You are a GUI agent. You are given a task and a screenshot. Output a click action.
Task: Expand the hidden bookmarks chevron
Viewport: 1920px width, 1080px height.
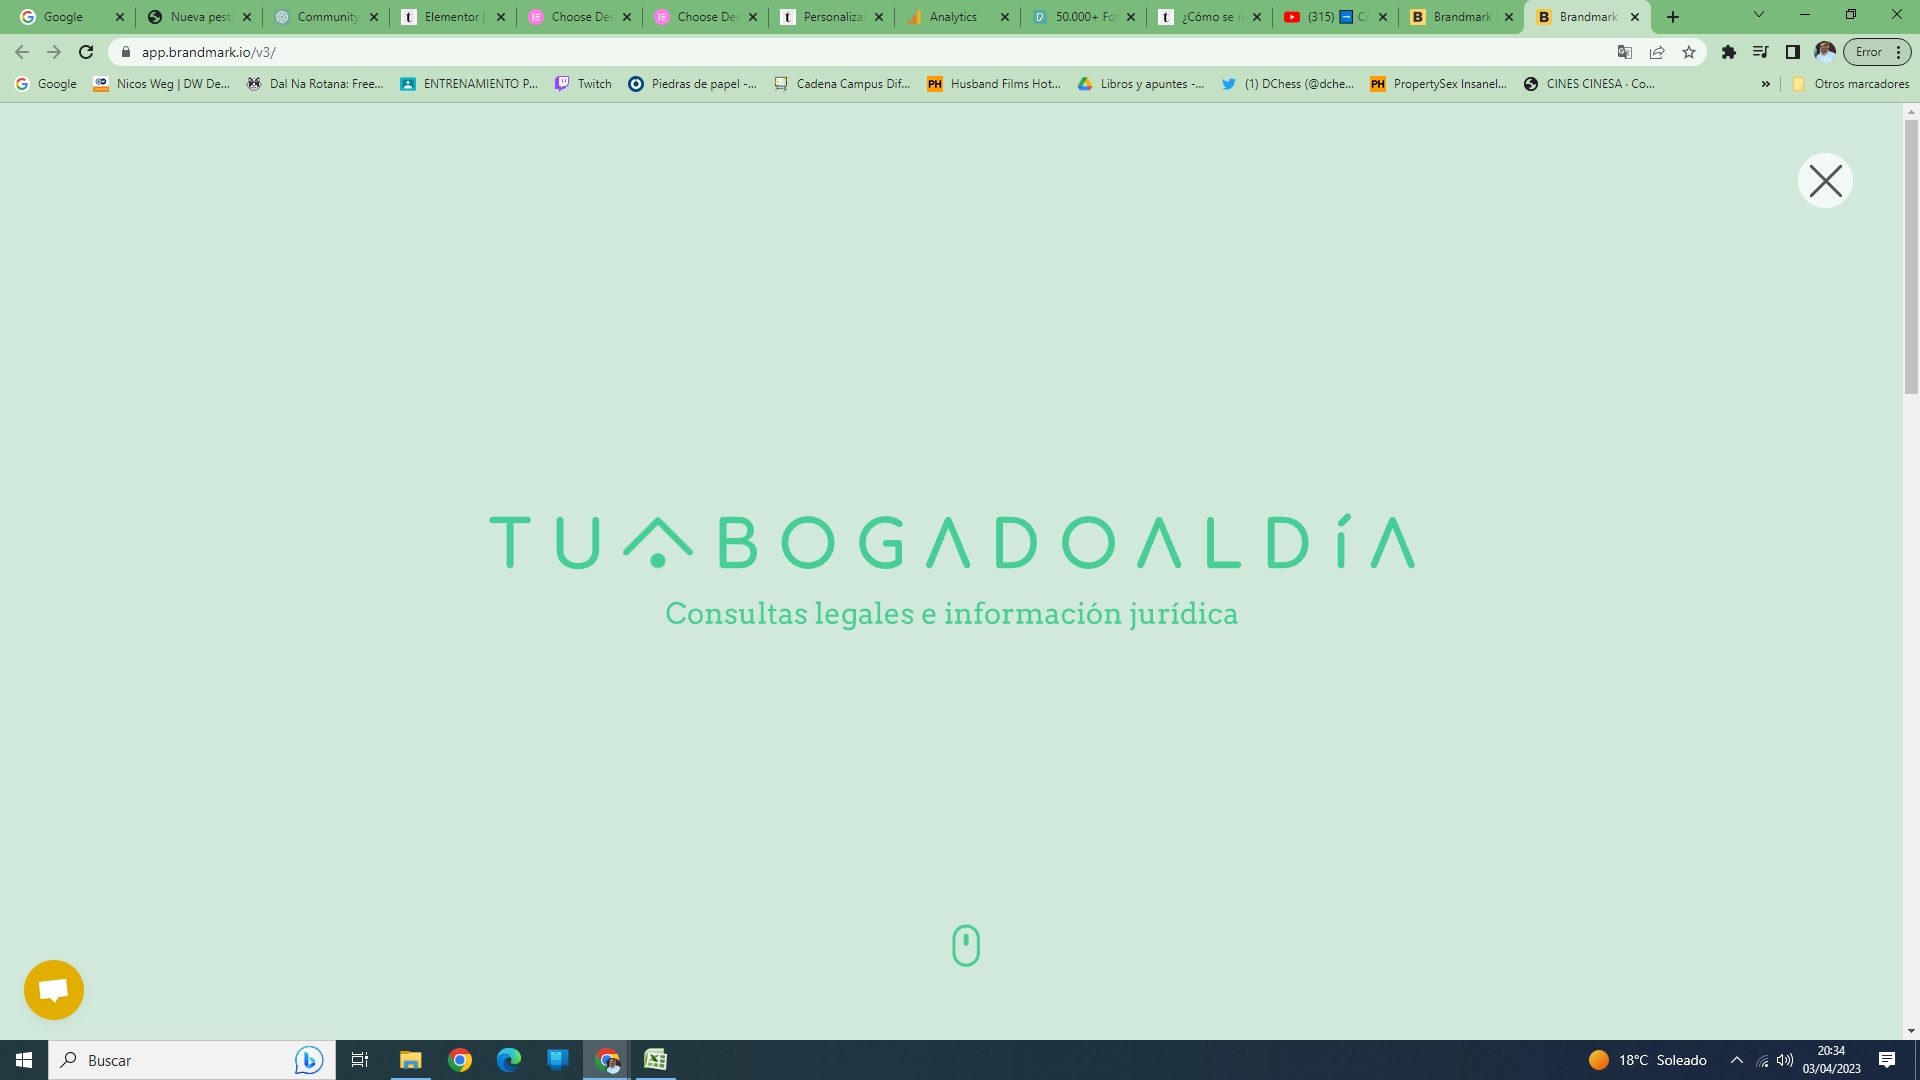pos(1765,84)
